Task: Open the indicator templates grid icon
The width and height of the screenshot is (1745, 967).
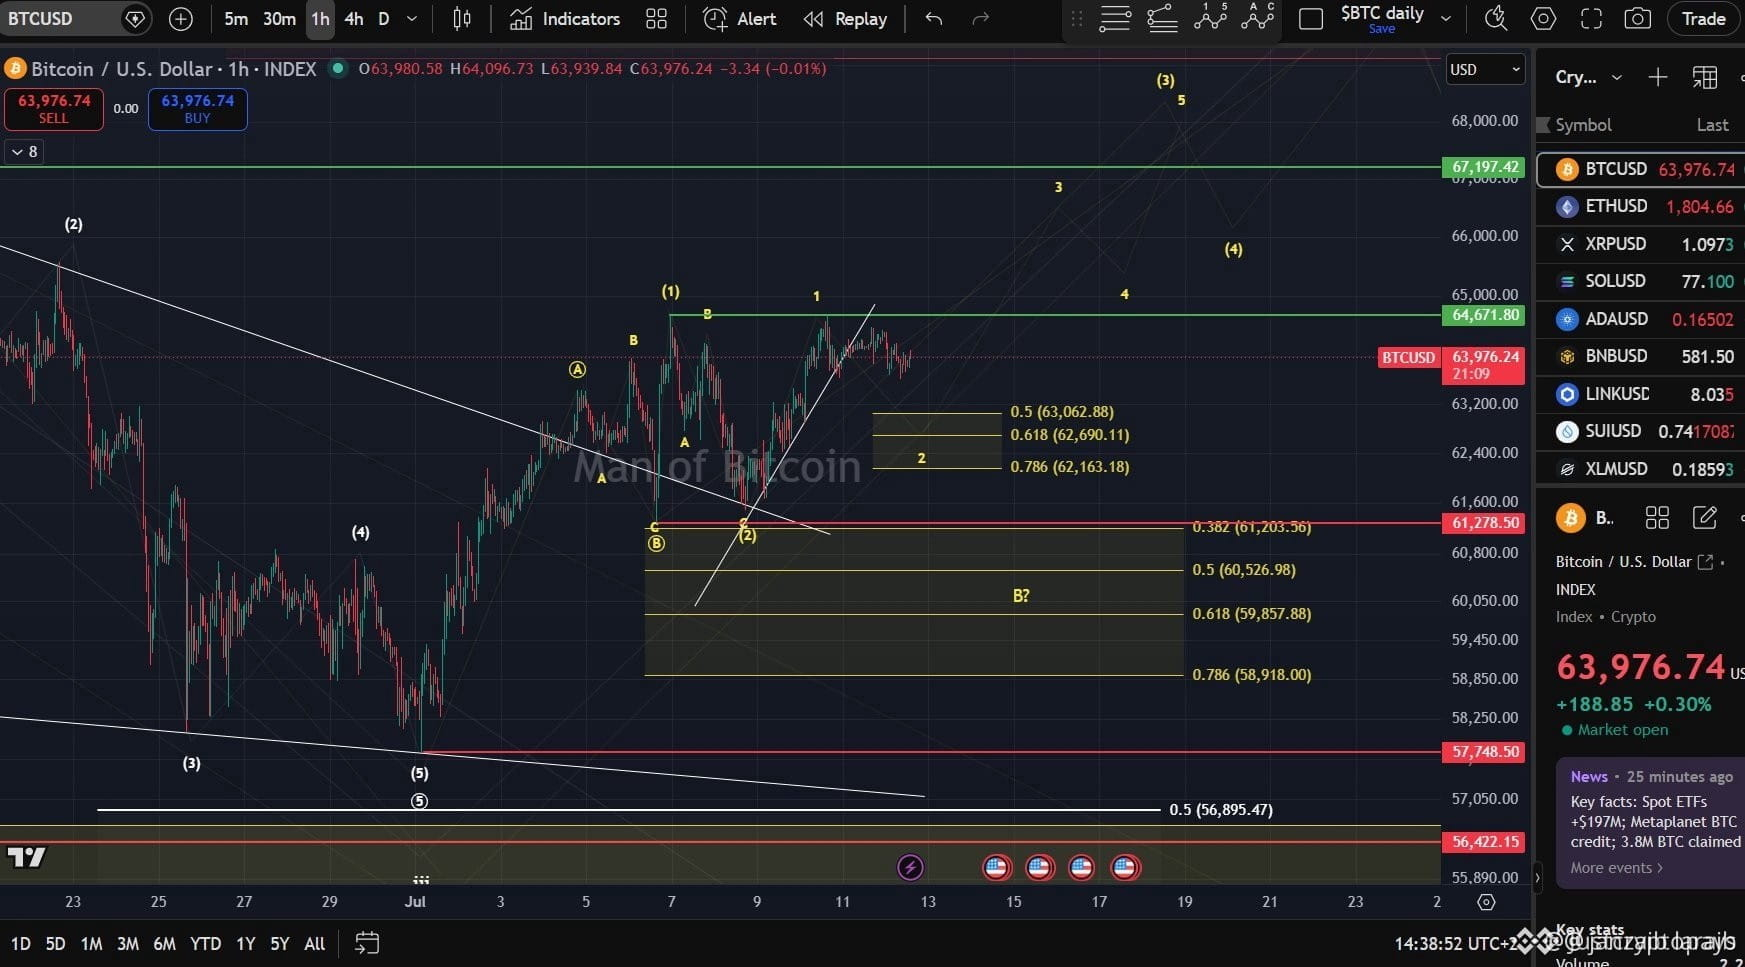Action: [x=656, y=19]
